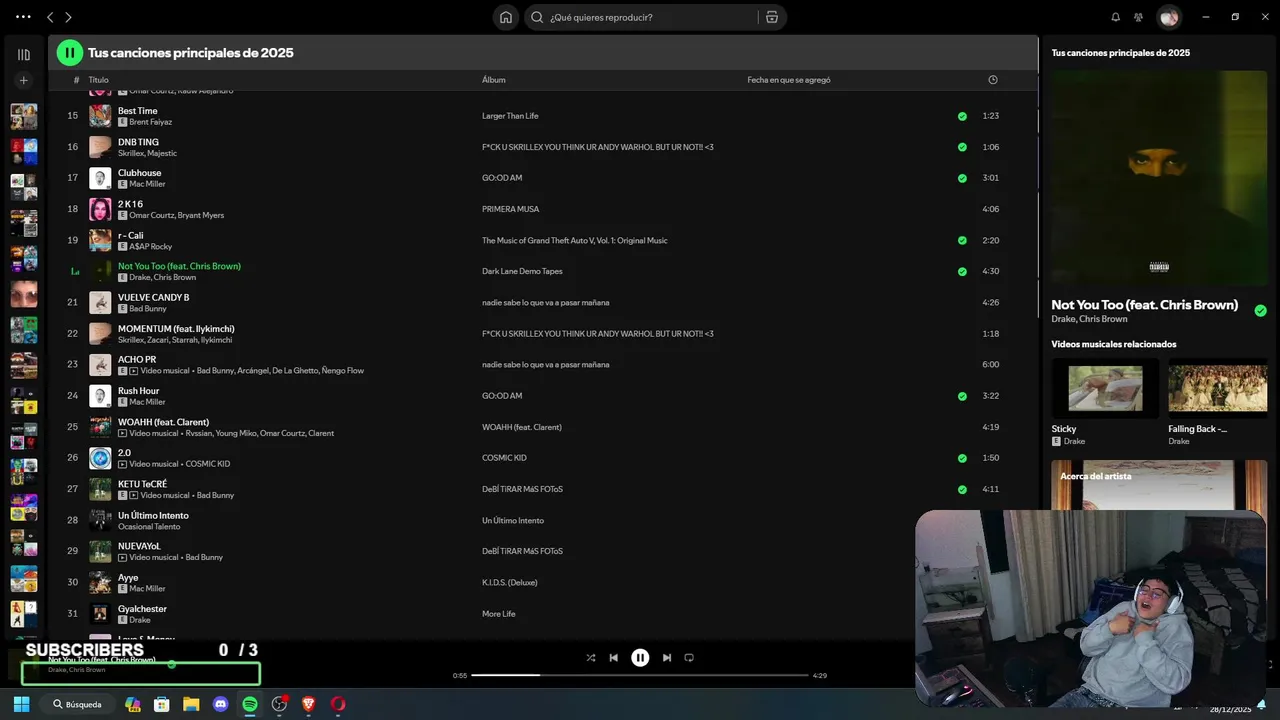Skip to previous track

[613, 658]
